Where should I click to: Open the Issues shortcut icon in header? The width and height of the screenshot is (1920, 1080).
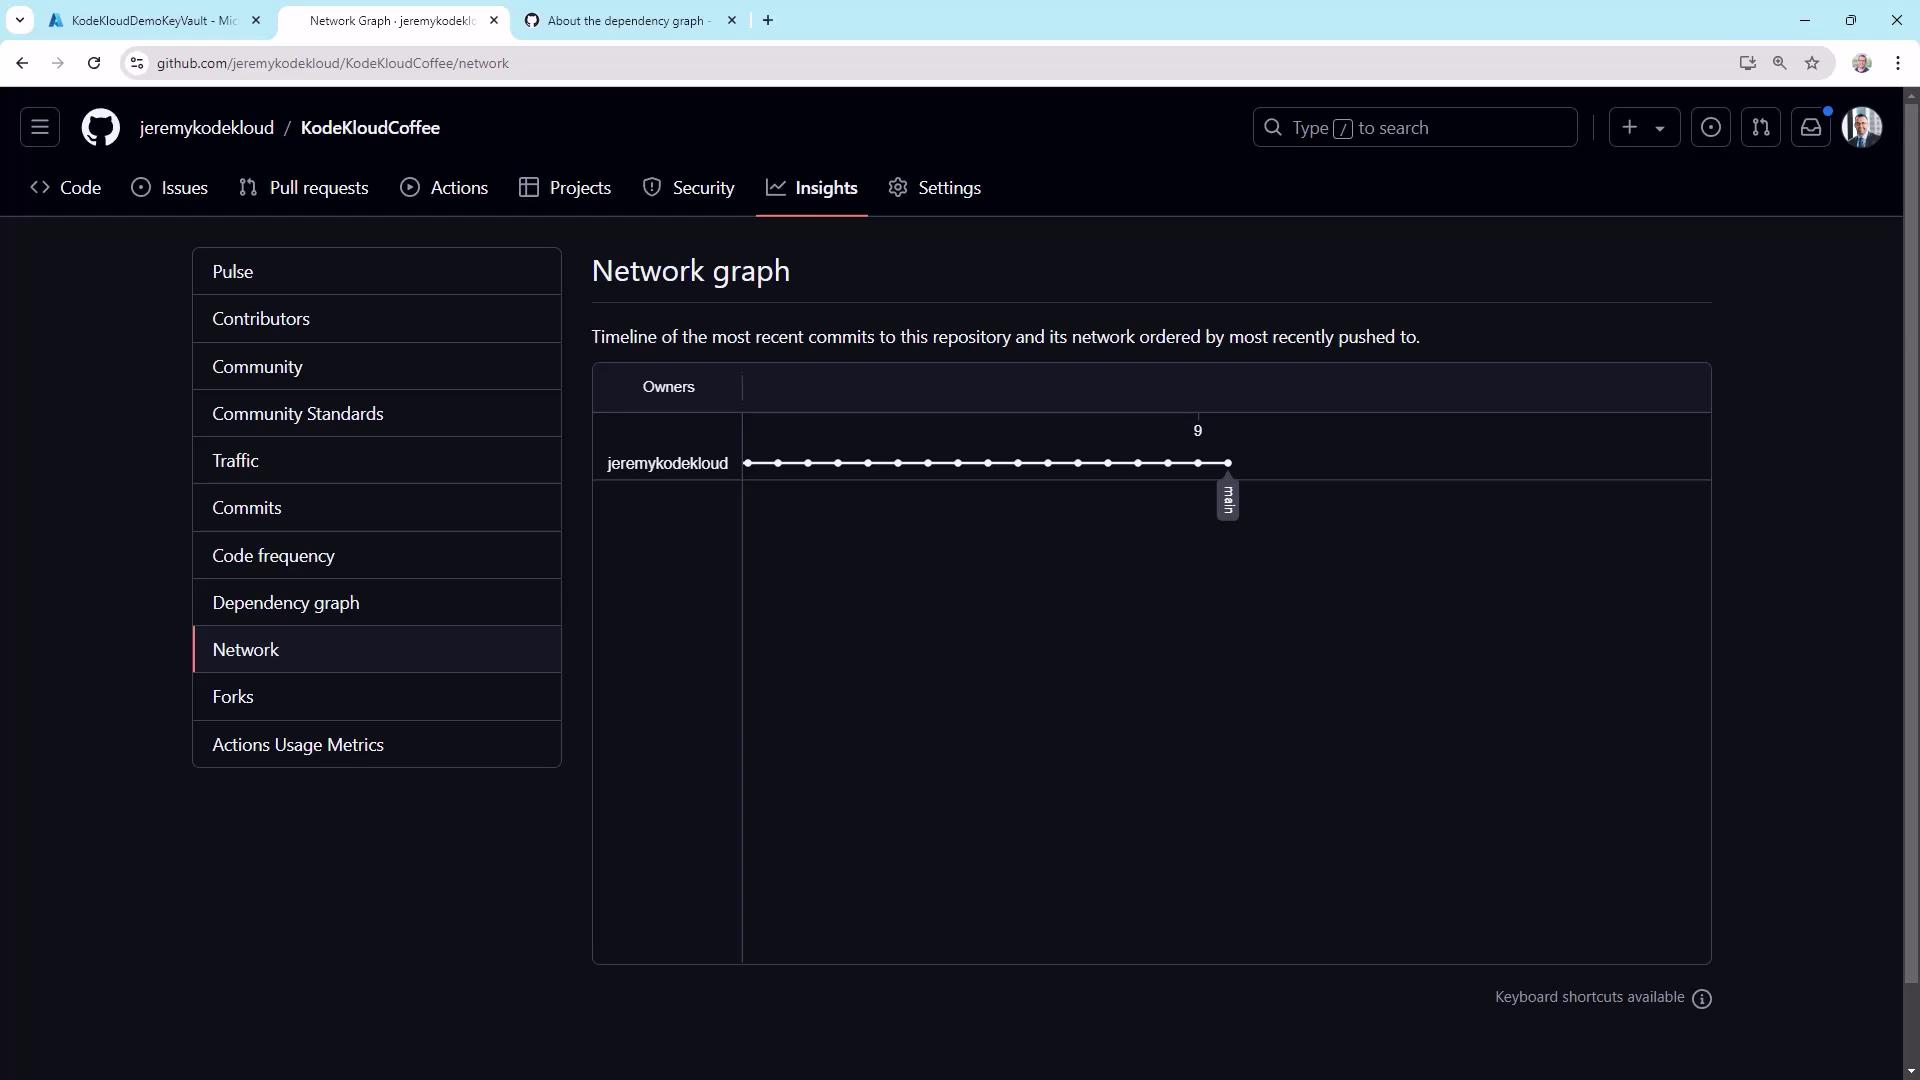click(1710, 127)
